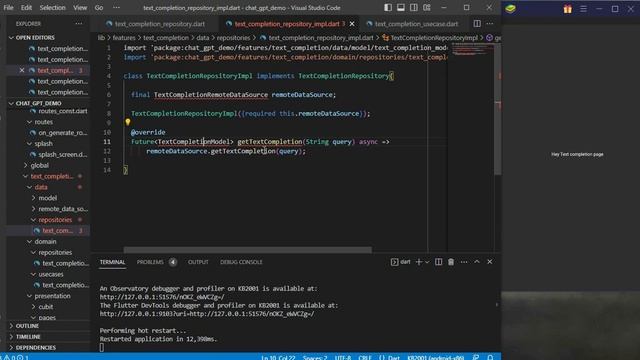Open editor more actions ellipsis

tap(490, 24)
